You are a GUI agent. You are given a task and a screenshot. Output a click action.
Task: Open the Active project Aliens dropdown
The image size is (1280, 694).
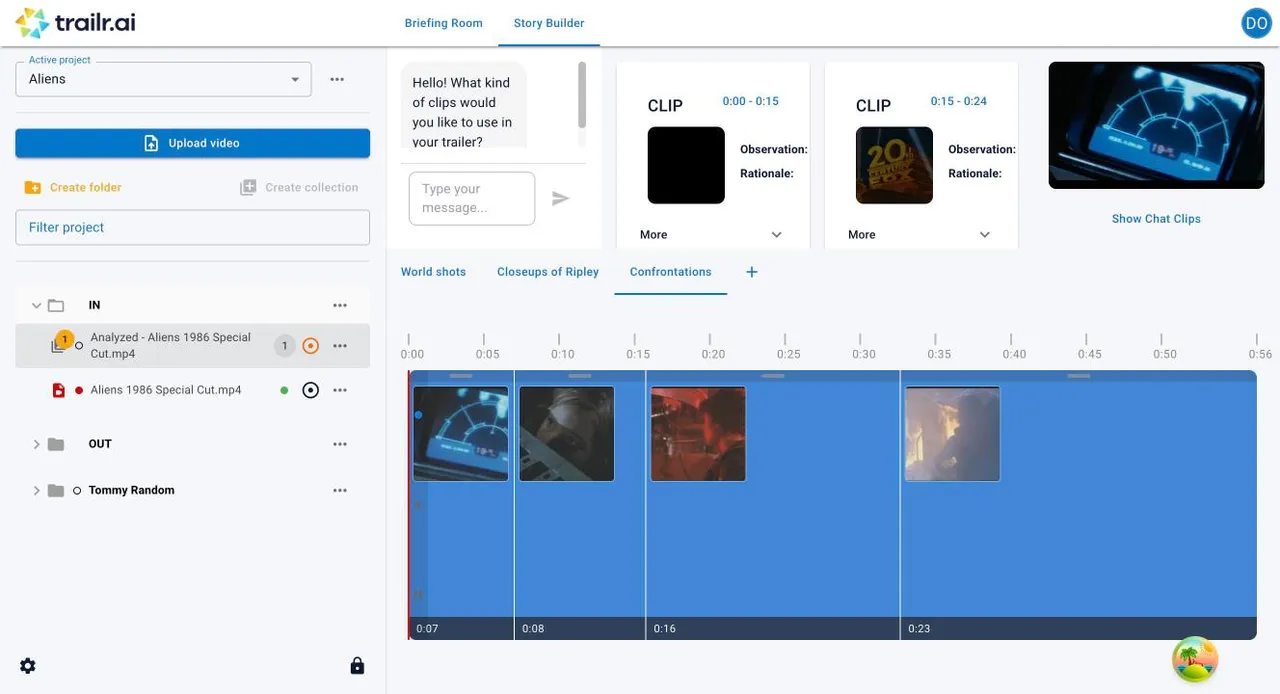pos(163,79)
